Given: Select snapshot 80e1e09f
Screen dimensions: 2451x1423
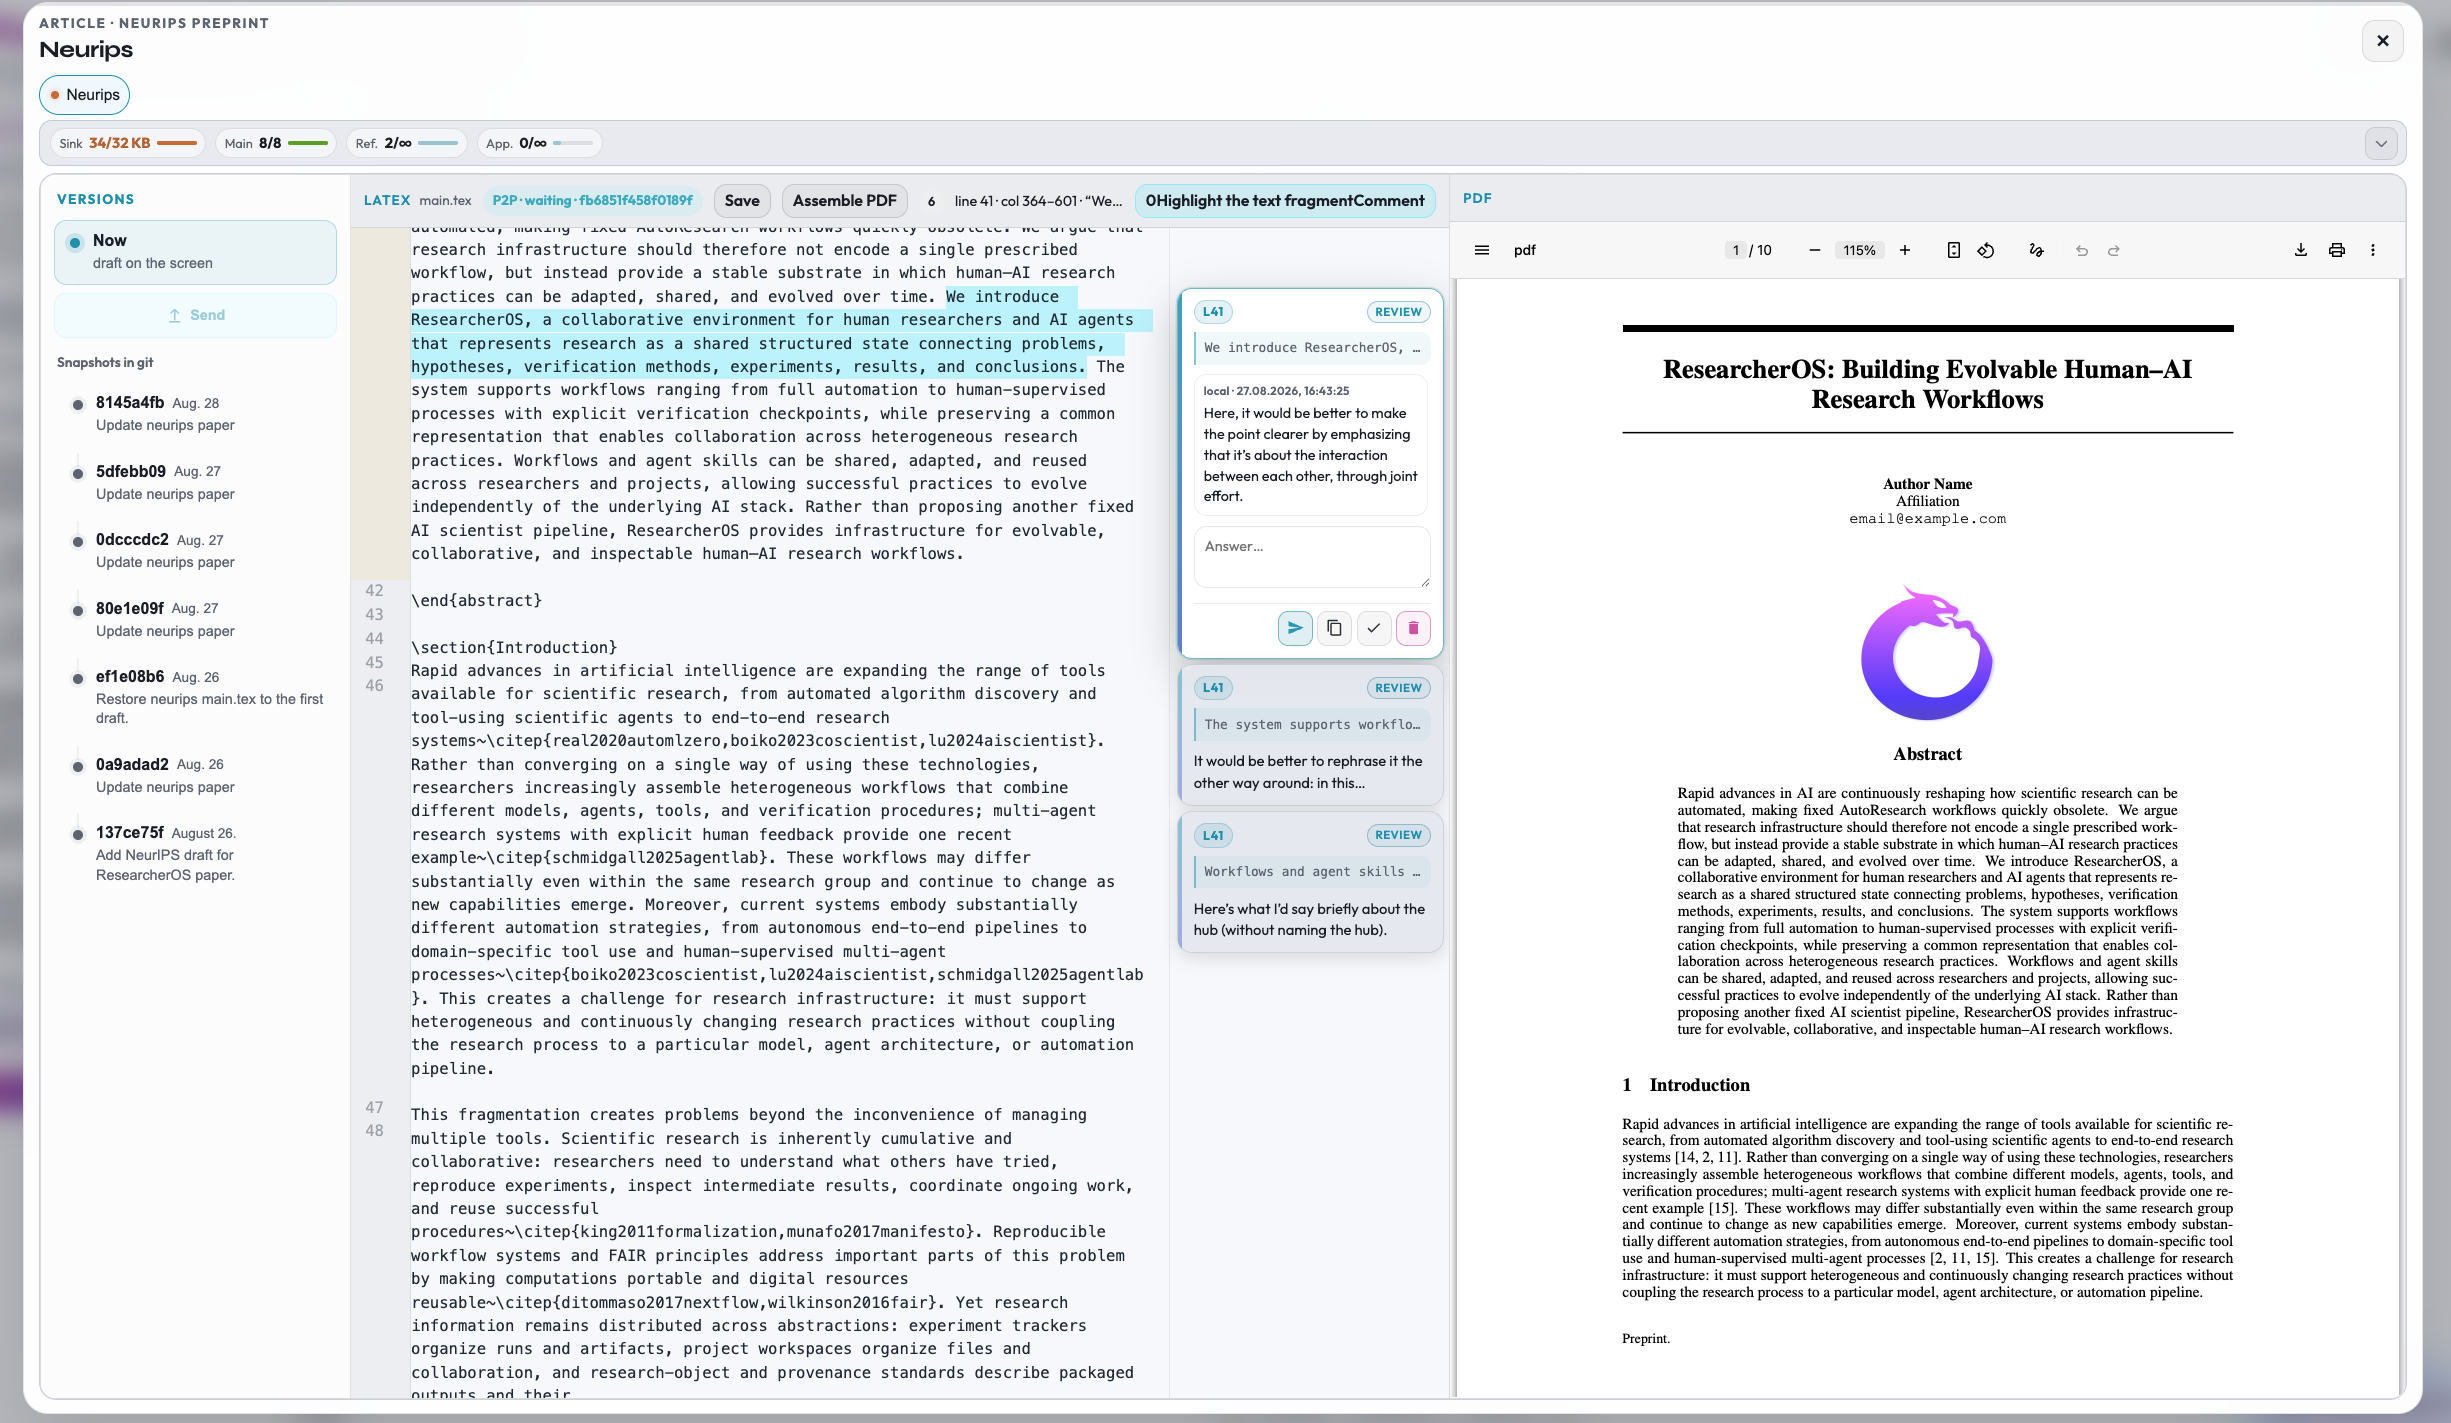Looking at the screenshot, I should [x=195, y=619].
